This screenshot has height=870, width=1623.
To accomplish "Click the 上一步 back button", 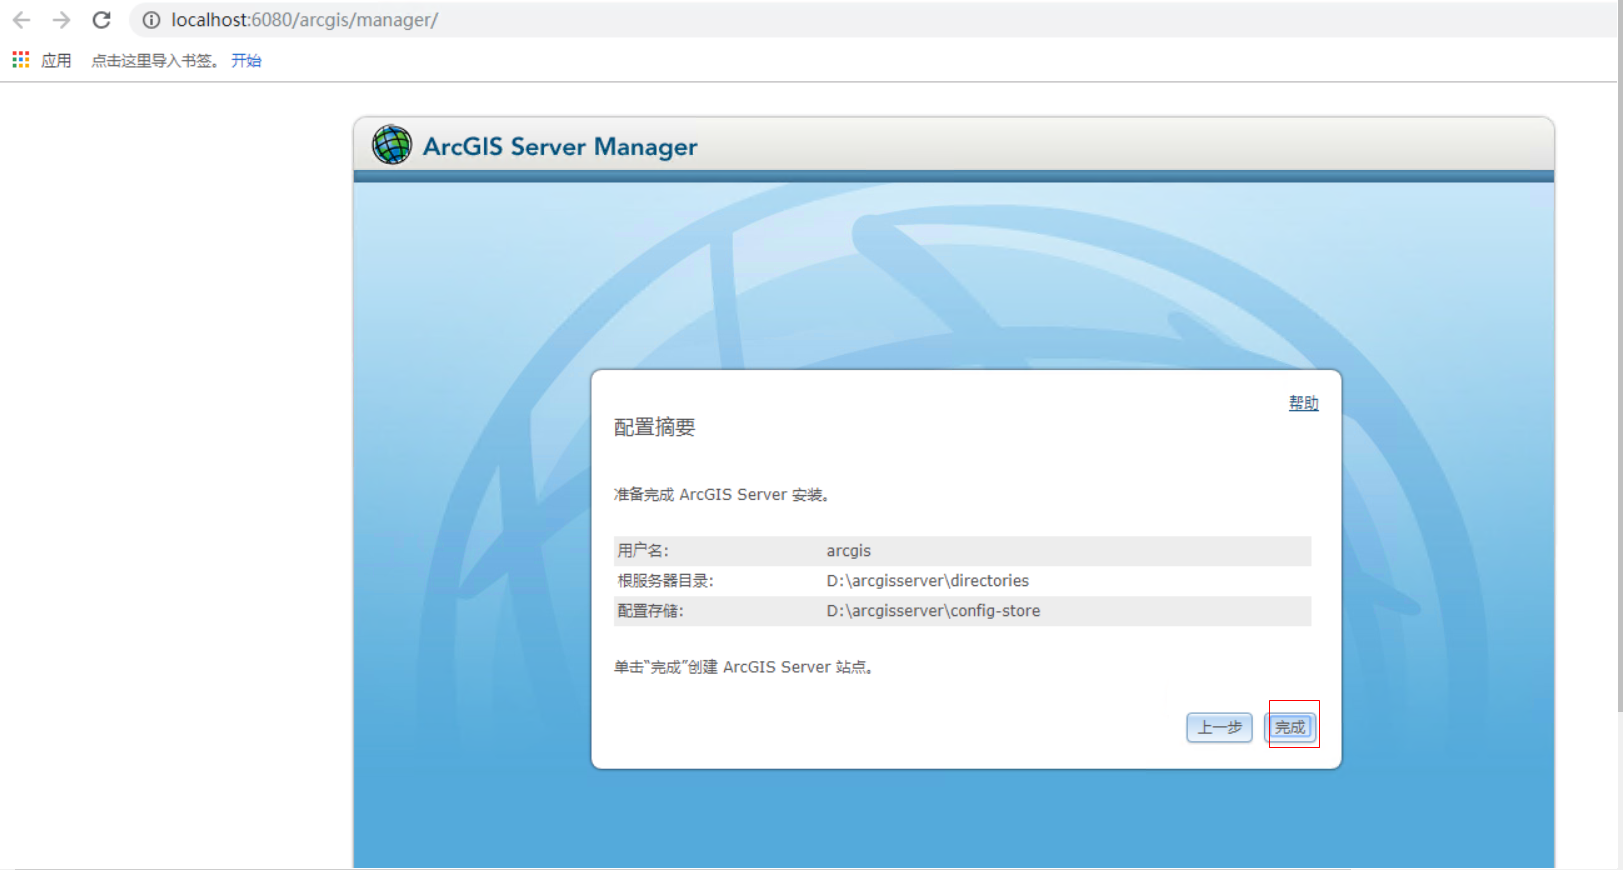I will coord(1219,728).
